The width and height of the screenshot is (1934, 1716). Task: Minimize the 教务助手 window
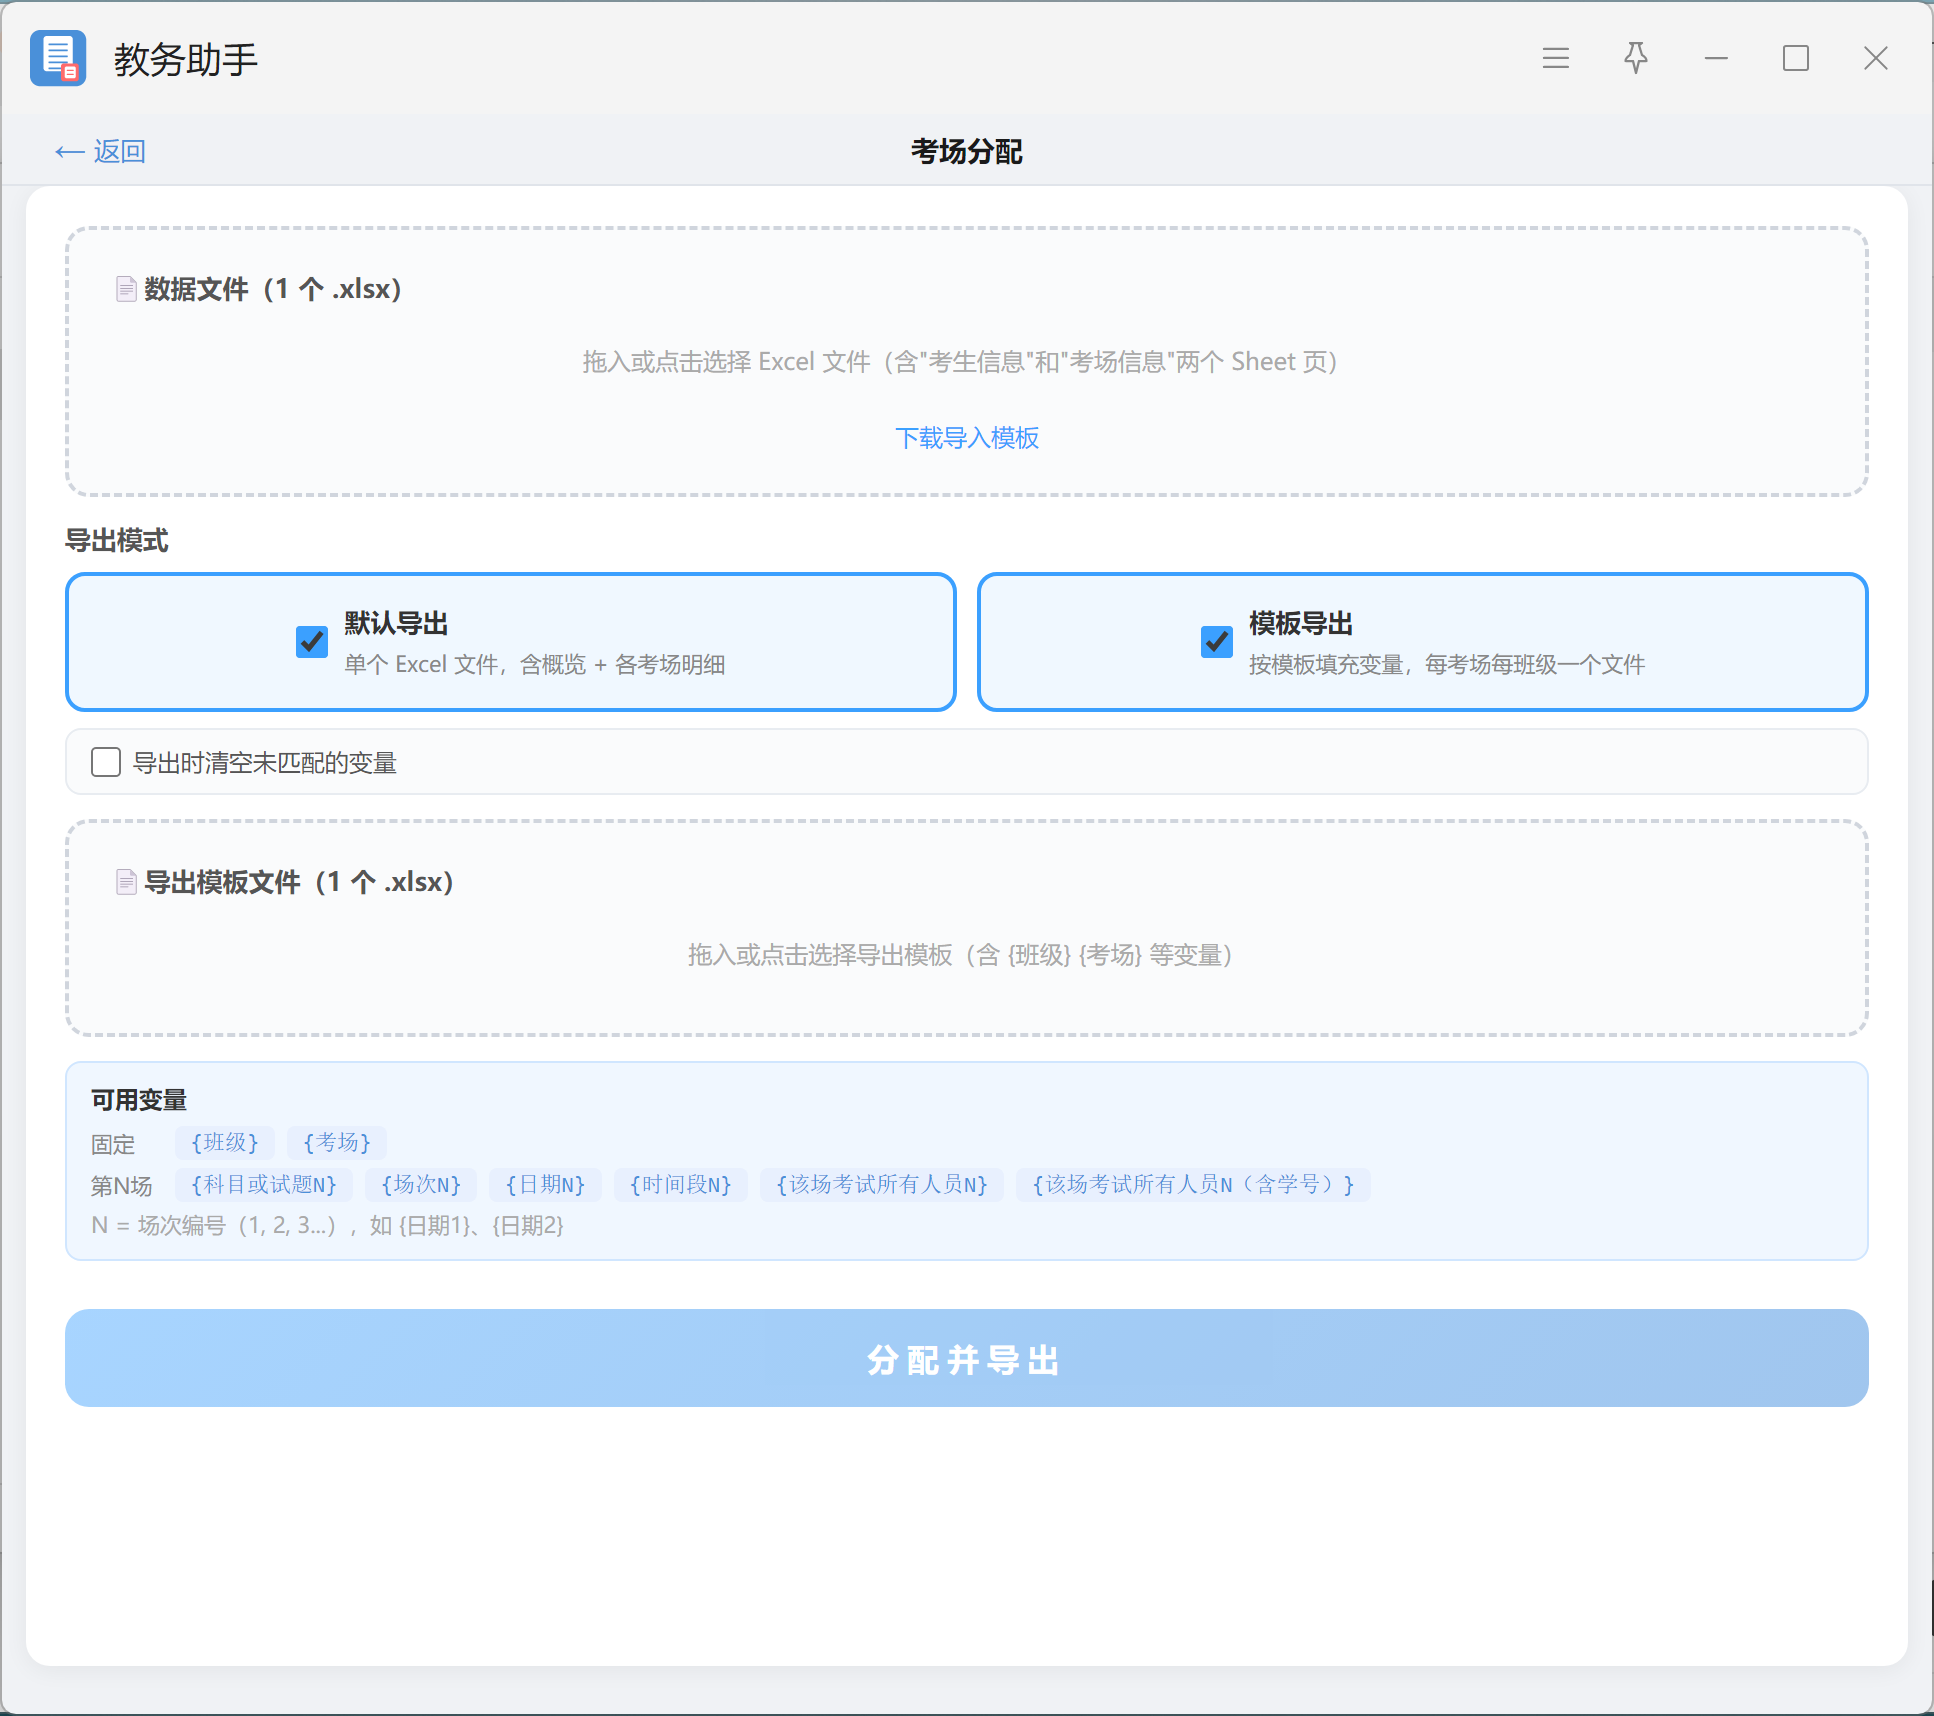(x=1716, y=58)
